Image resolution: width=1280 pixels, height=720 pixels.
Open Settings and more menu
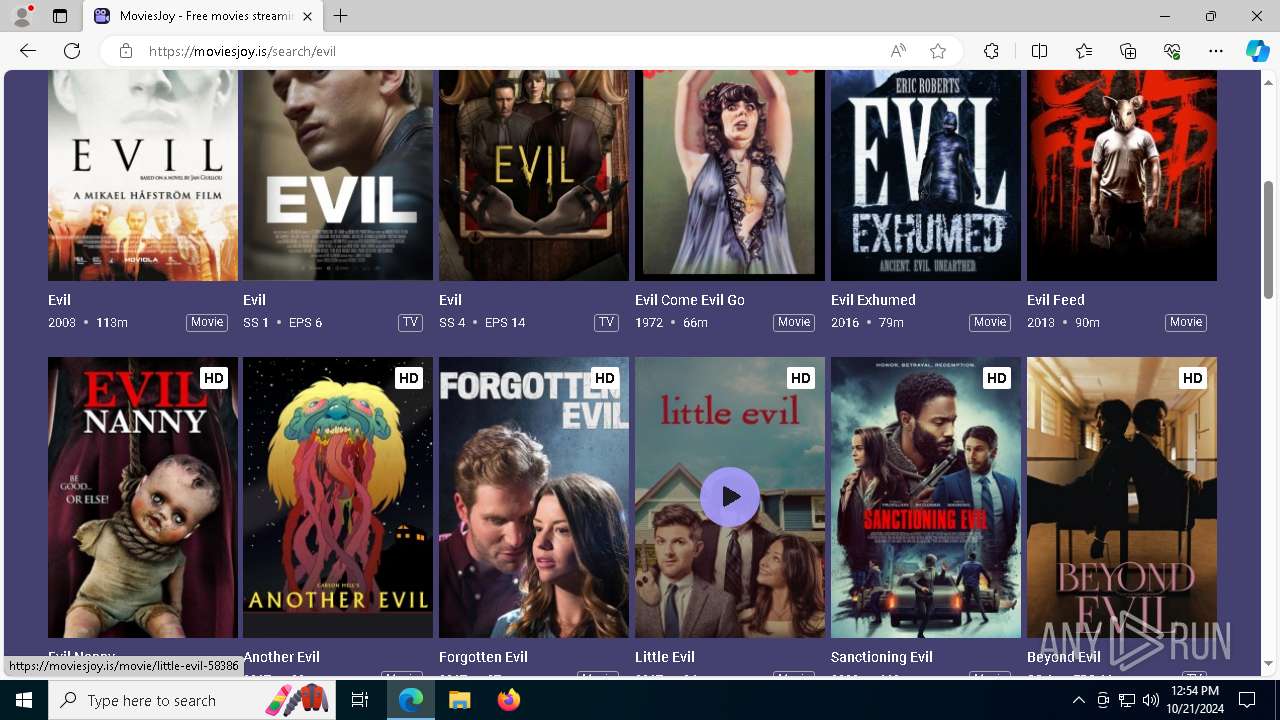point(1216,51)
